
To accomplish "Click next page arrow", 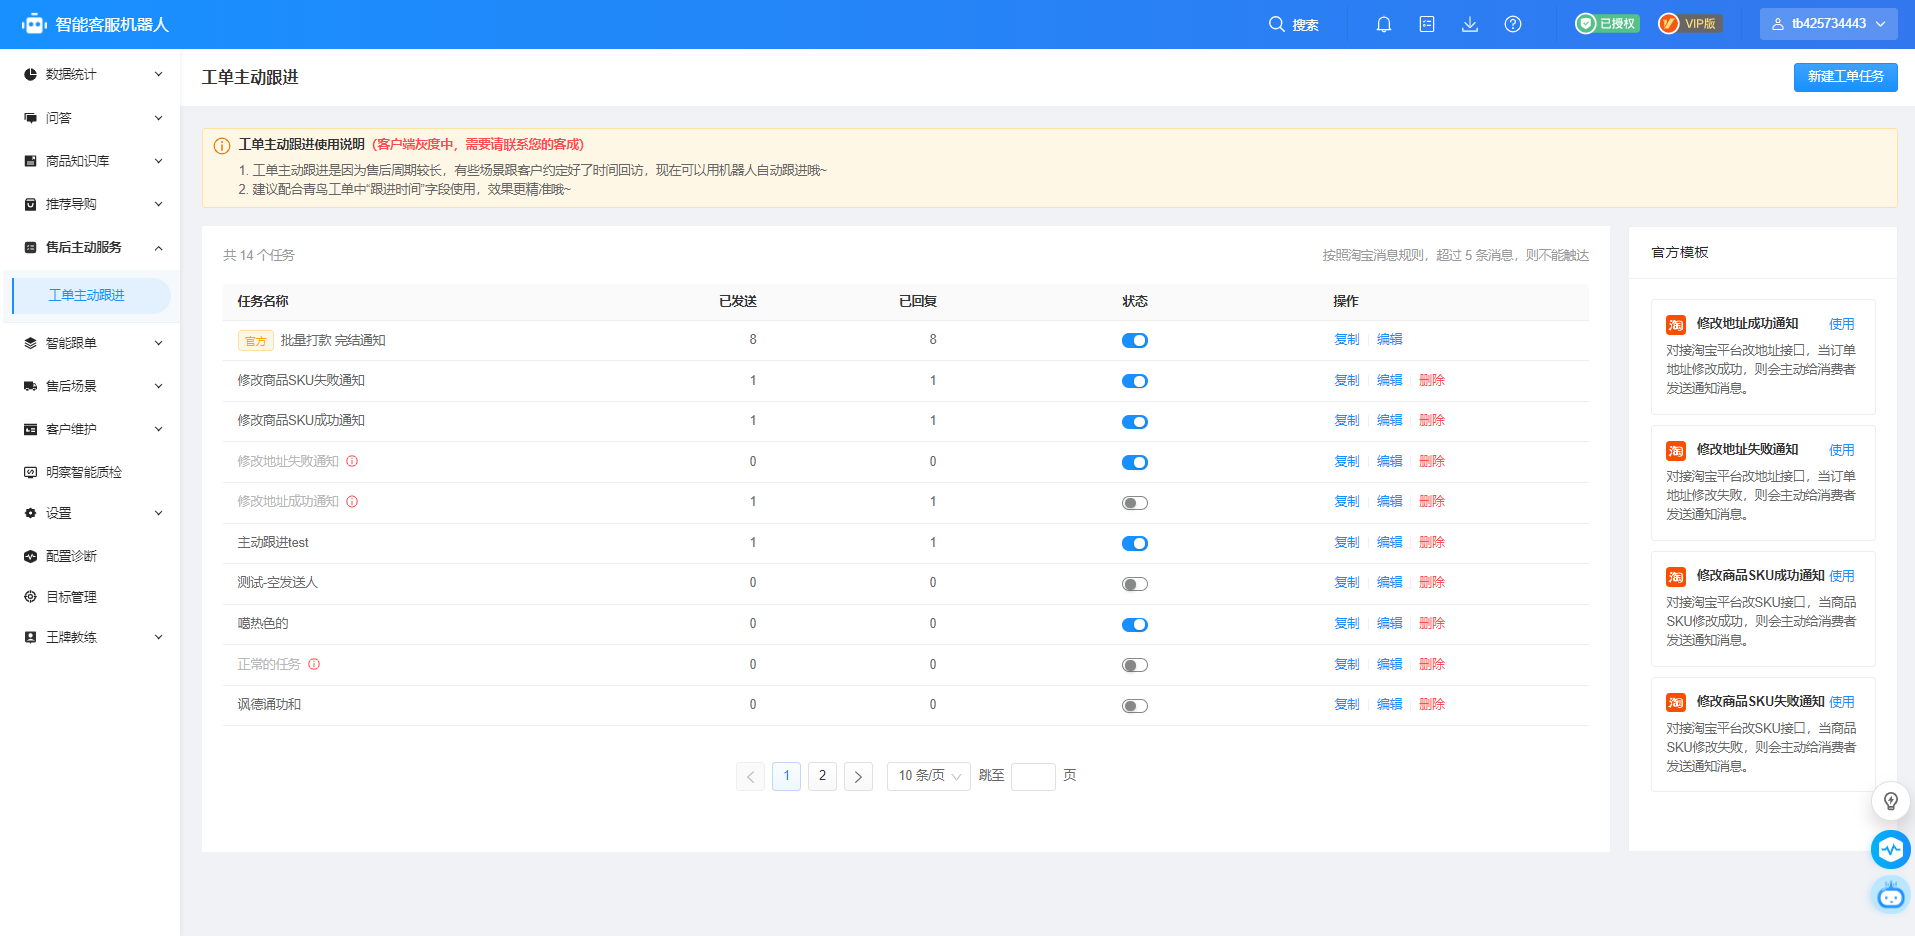I will [858, 776].
